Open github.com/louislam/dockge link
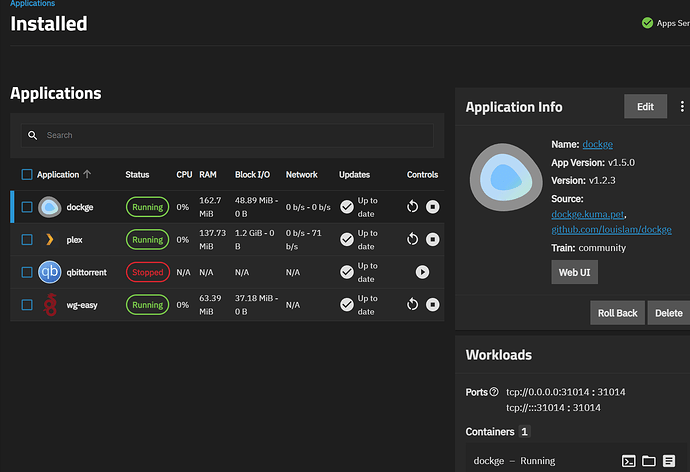The height and width of the screenshot is (472, 690). (x=611, y=230)
